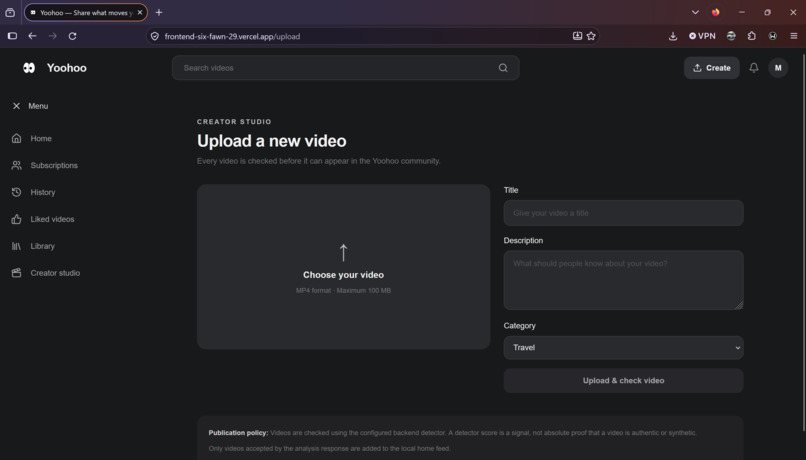Click Upload & check video button
The image size is (806, 460).
coord(624,381)
